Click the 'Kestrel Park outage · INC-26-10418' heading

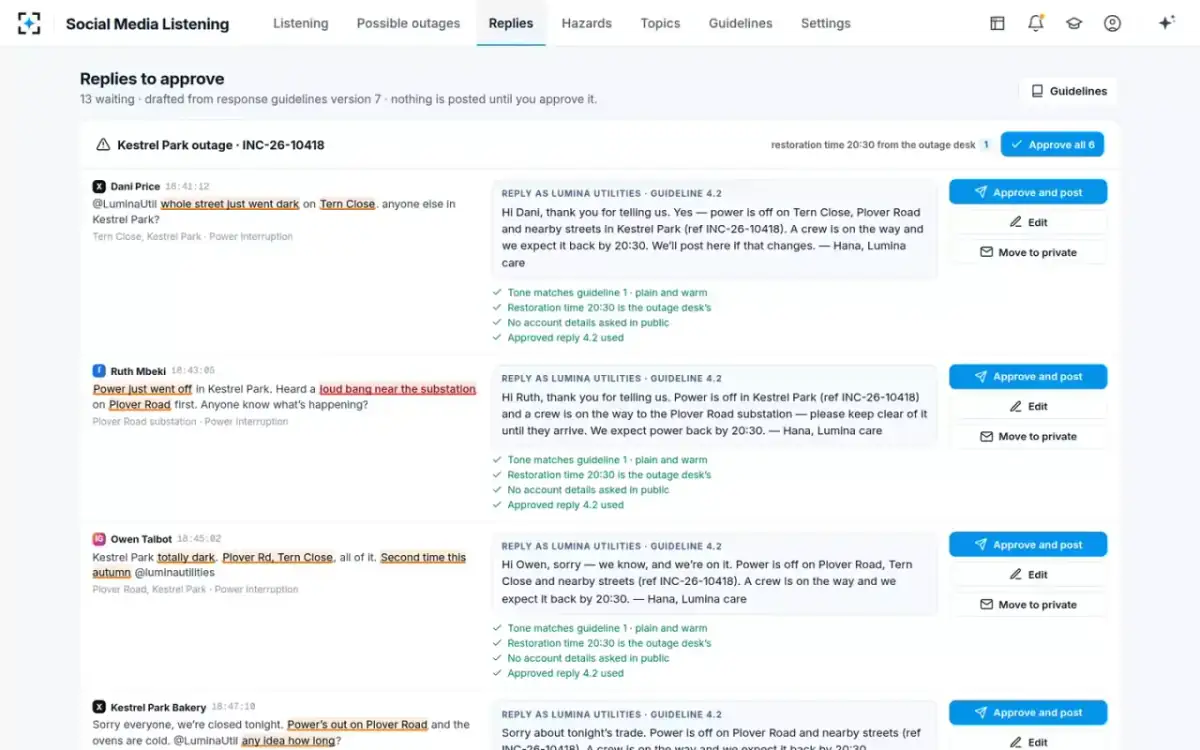(221, 145)
